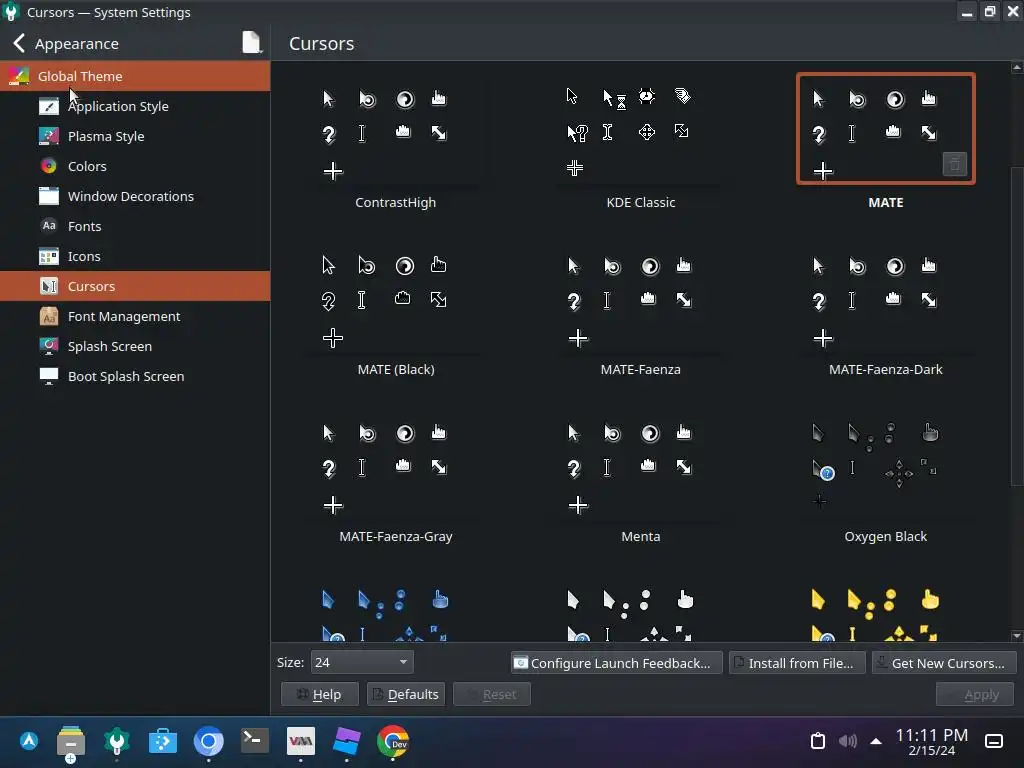Click the cursor list scrollbar down arrow
This screenshot has width=1024, height=768.
click(x=1017, y=636)
